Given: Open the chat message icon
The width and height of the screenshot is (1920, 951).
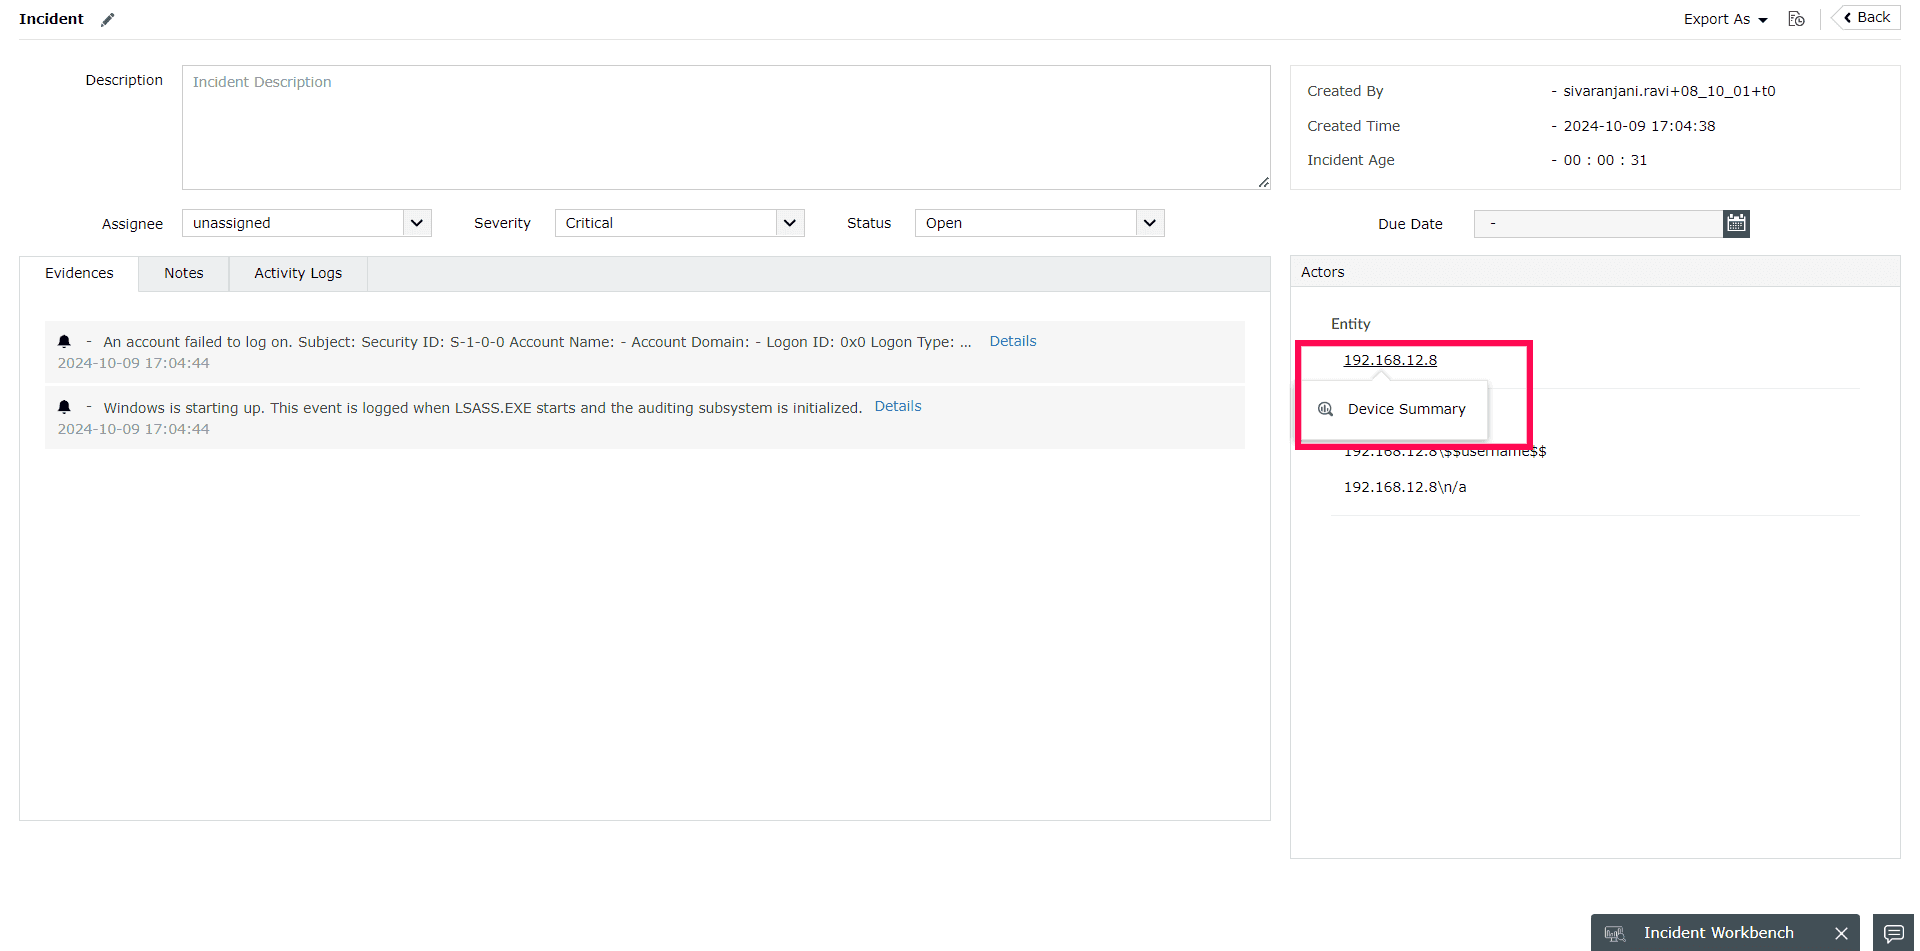Looking at the screenshot, I should (x=1894, y=933).
